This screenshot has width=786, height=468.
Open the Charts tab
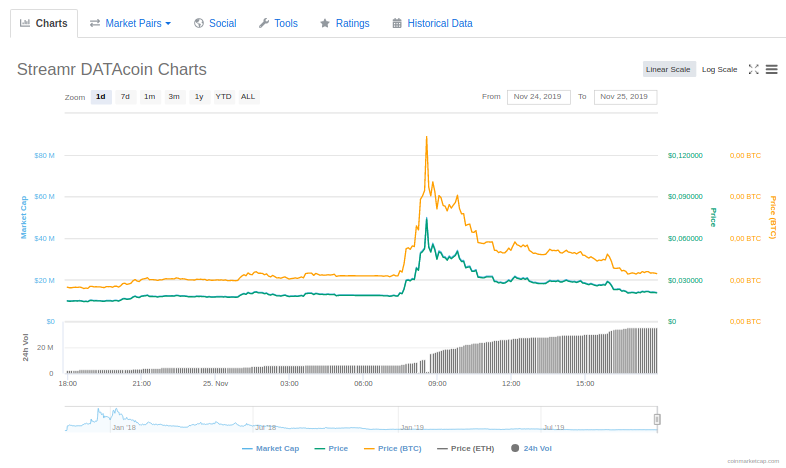[44, 24]
